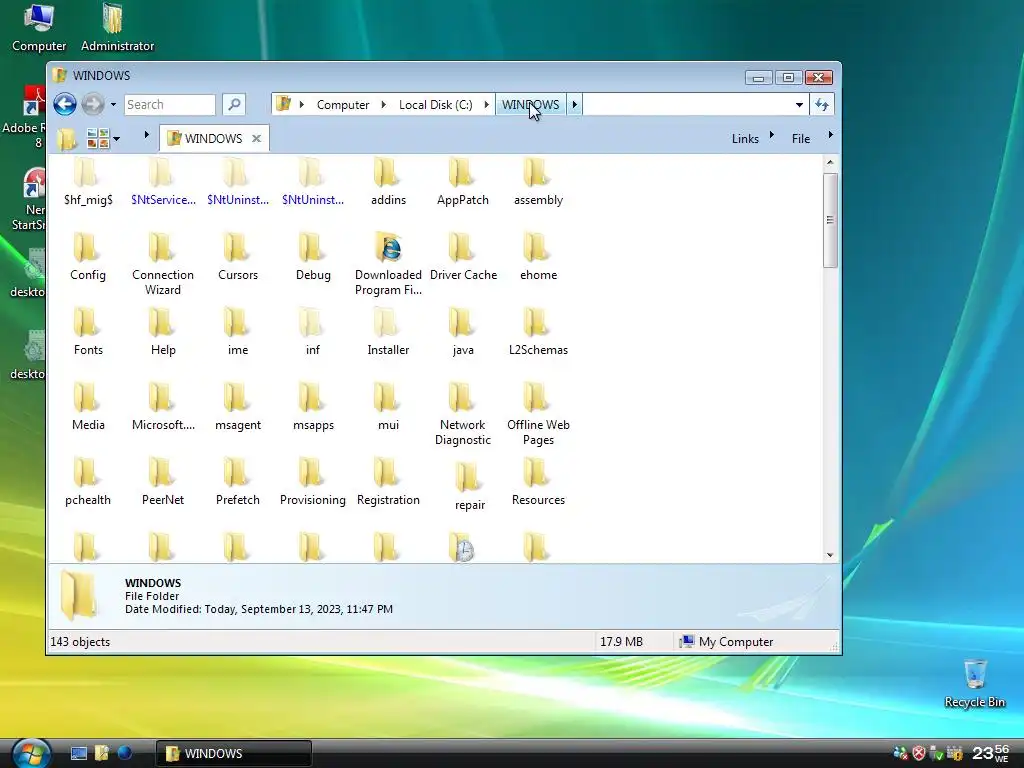
Task: Click the scrollbar down arrow
Action: [x=830, y=555]
